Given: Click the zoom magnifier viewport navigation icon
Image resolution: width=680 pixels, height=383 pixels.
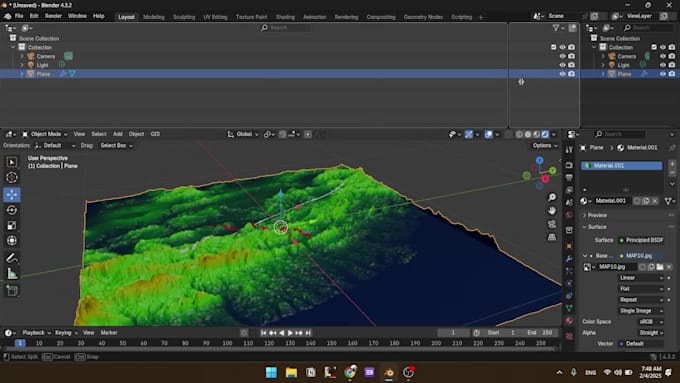Looking at the screenshot, I should click(x=552, y=197).
